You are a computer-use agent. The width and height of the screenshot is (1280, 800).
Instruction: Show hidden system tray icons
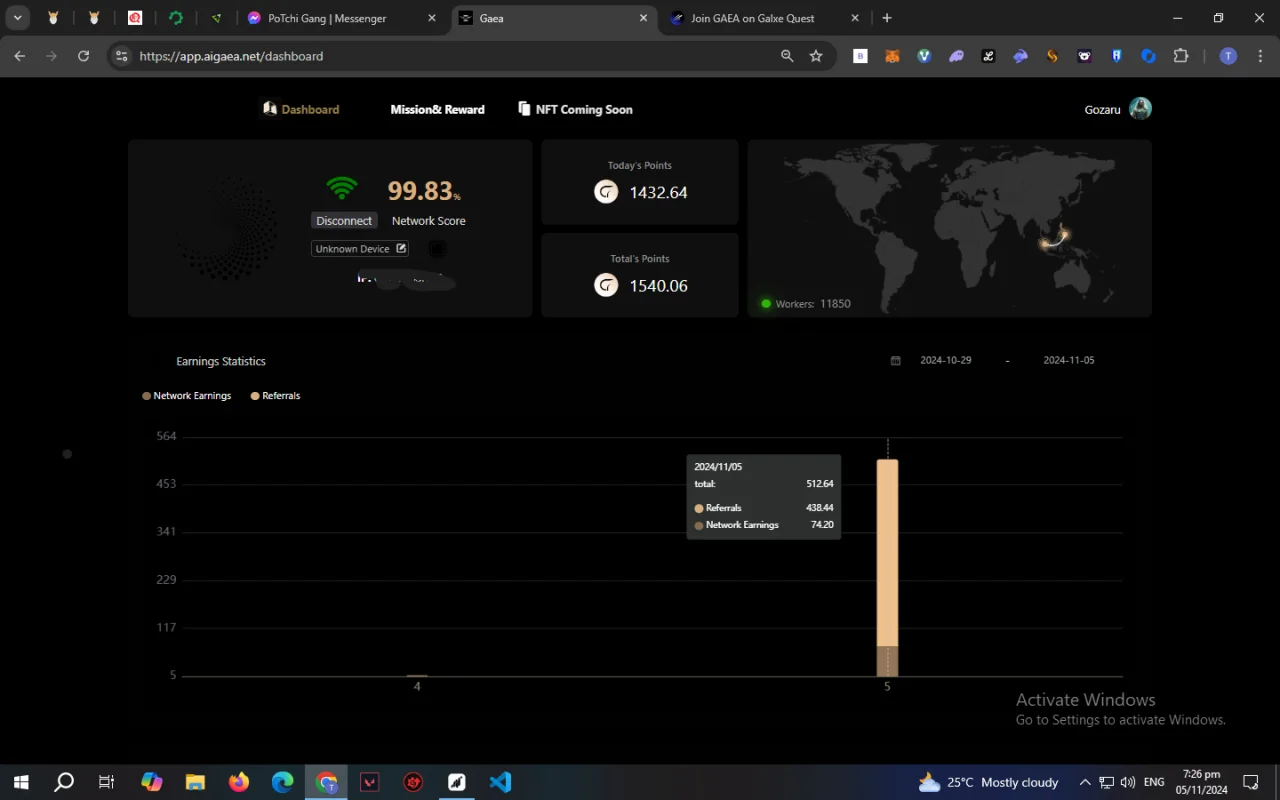click(x=1085, y=782)
